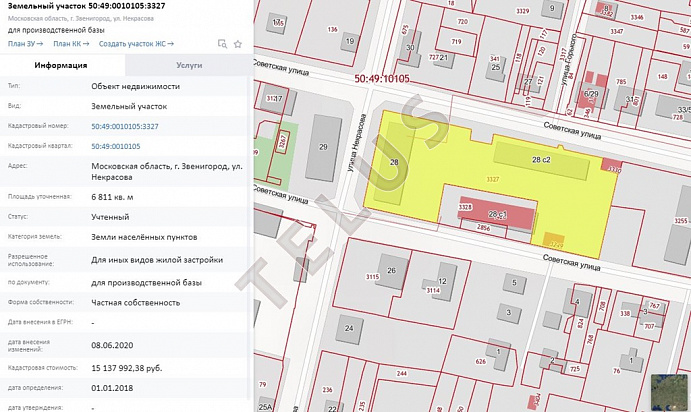
Task: Click date value 01.01.2018
Action: [112, 388]
